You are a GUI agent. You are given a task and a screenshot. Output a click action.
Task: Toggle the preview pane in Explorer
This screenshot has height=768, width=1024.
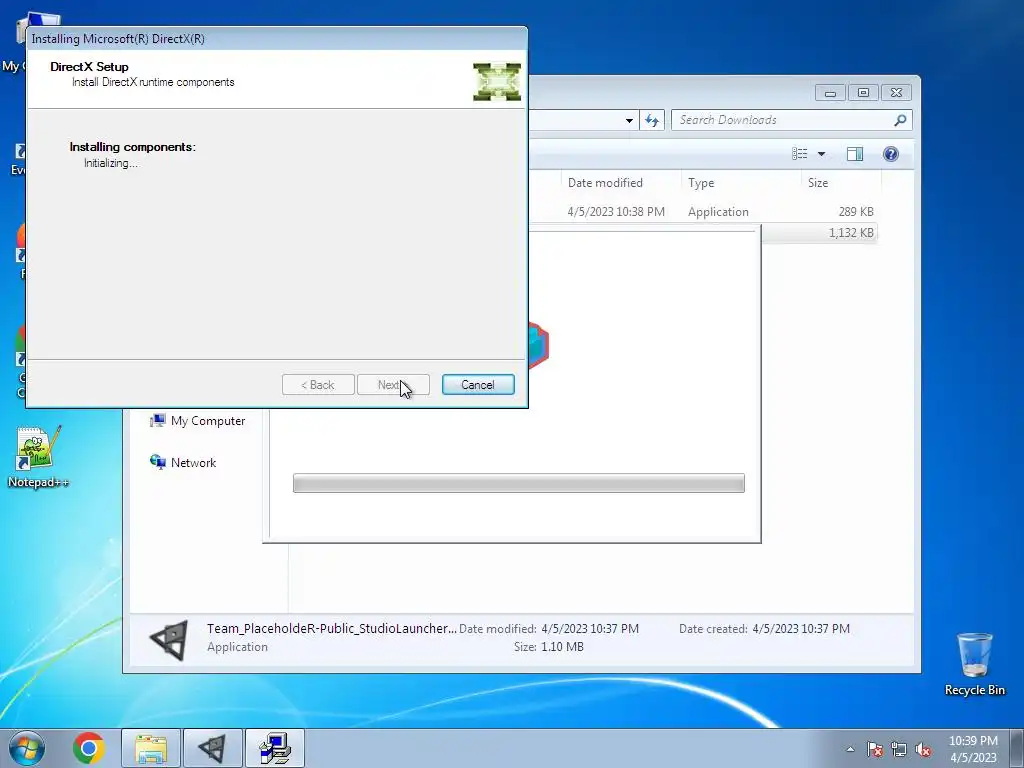[x=854, y=153]
